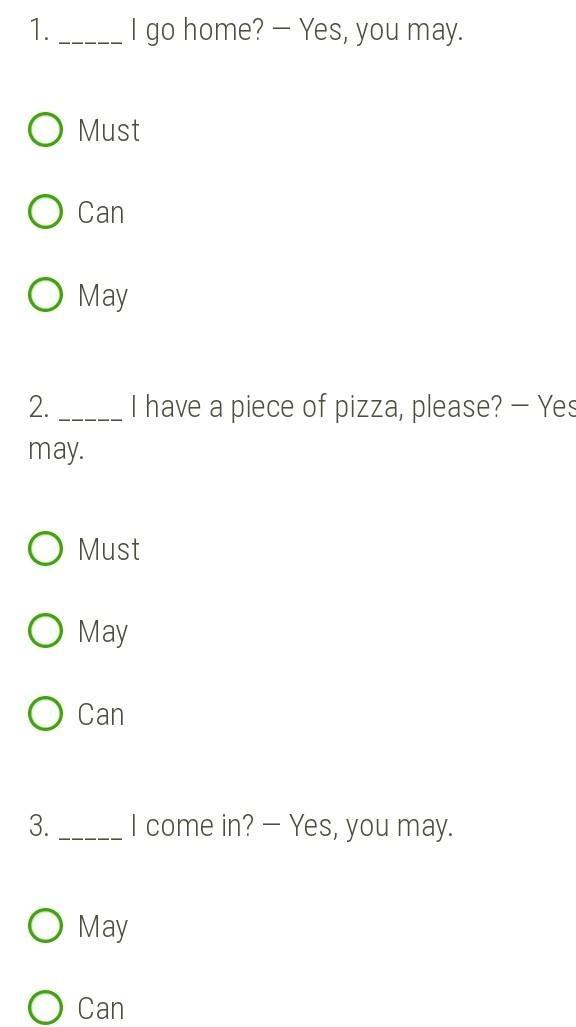This screenshot has height=1027, width=576.
Task: Click the 'I go home?' question text
Action: [x=197, y=31]
